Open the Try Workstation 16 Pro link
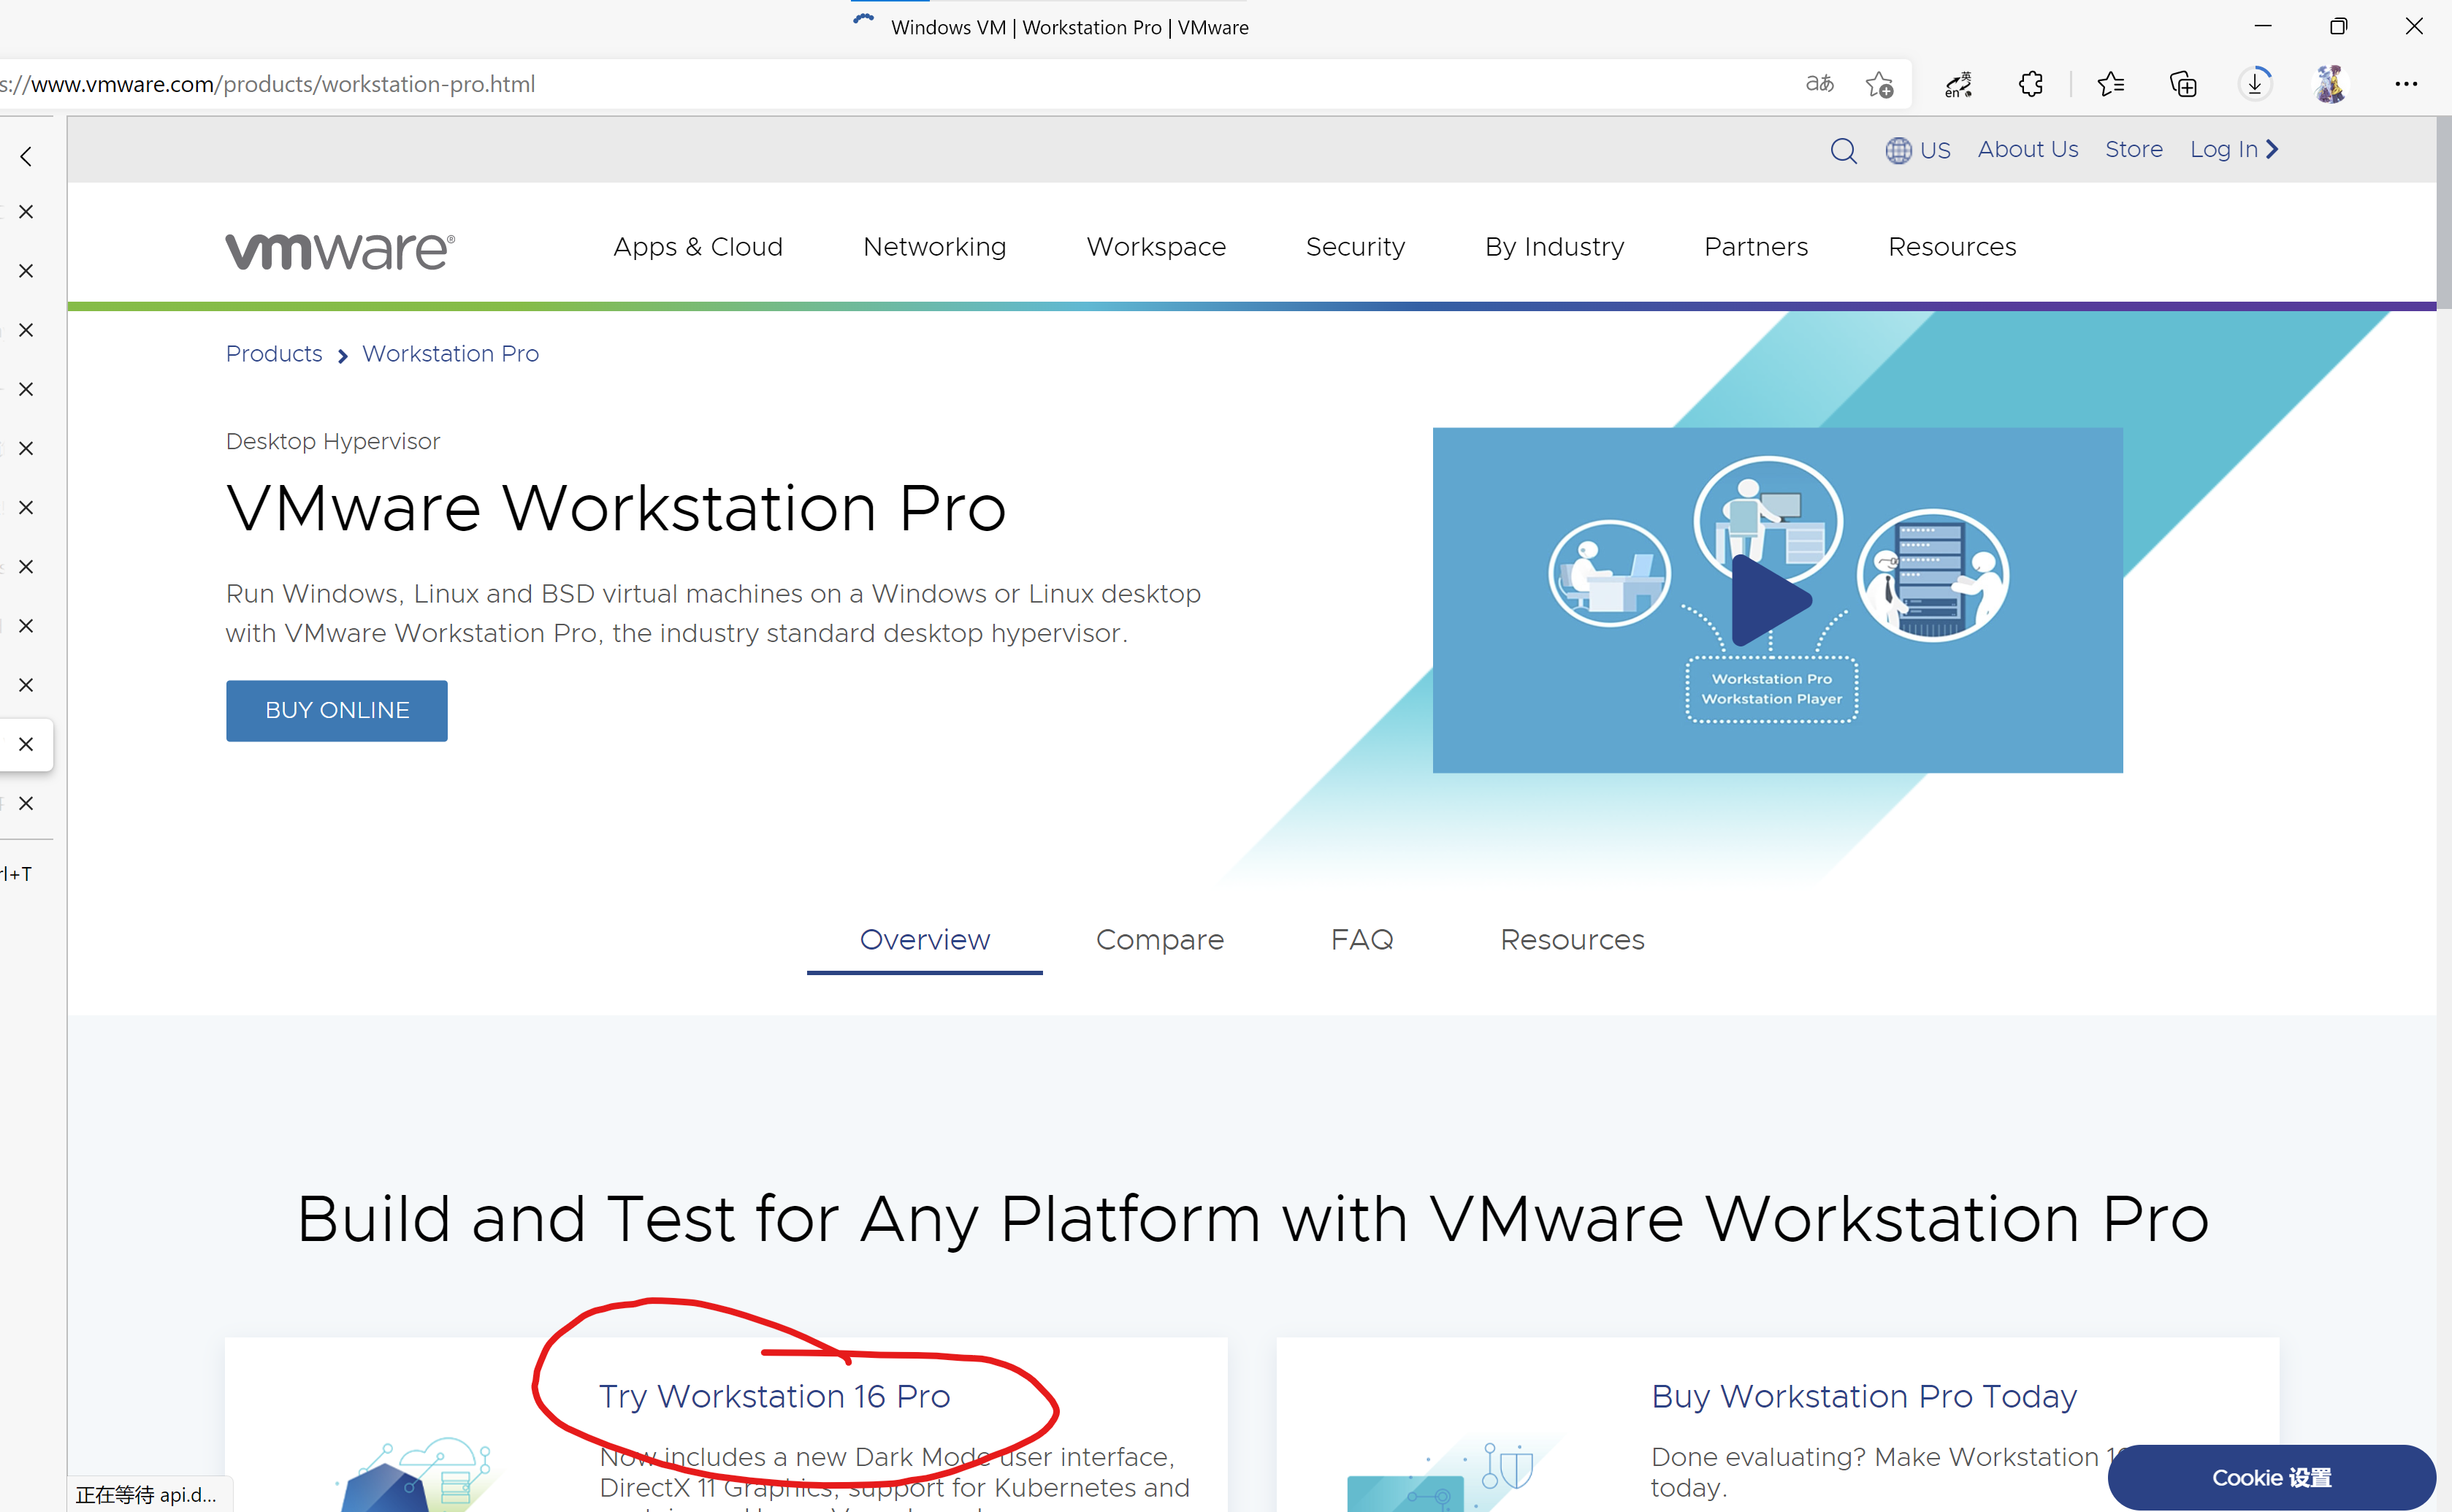This screenshot has width=2452, height=1512. 774,1396
